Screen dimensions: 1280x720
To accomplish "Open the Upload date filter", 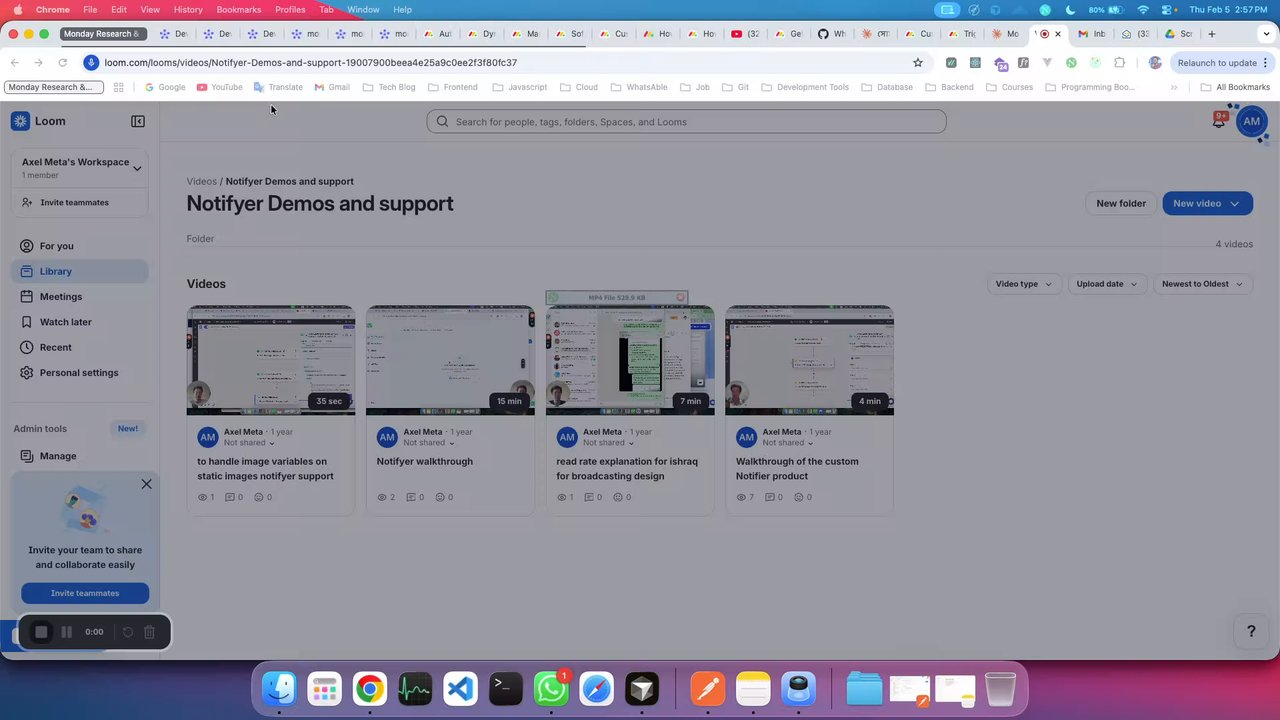I will tap(1106, 284).
